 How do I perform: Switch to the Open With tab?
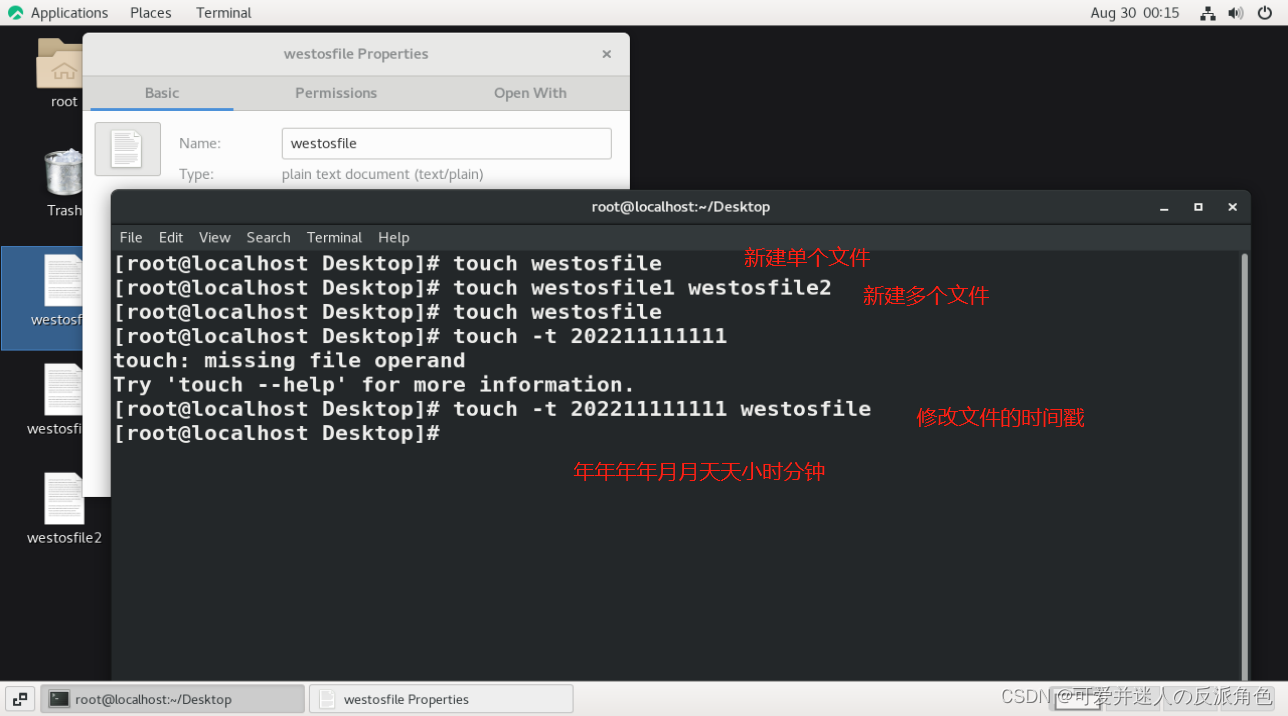point(530,93)
